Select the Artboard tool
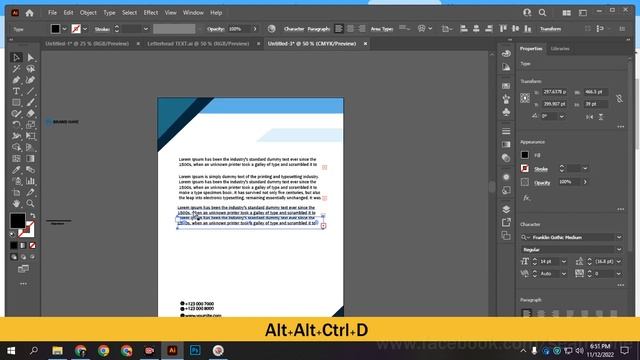Image resolution: width=640 pixels, height=360 pixels. point(16,192)
